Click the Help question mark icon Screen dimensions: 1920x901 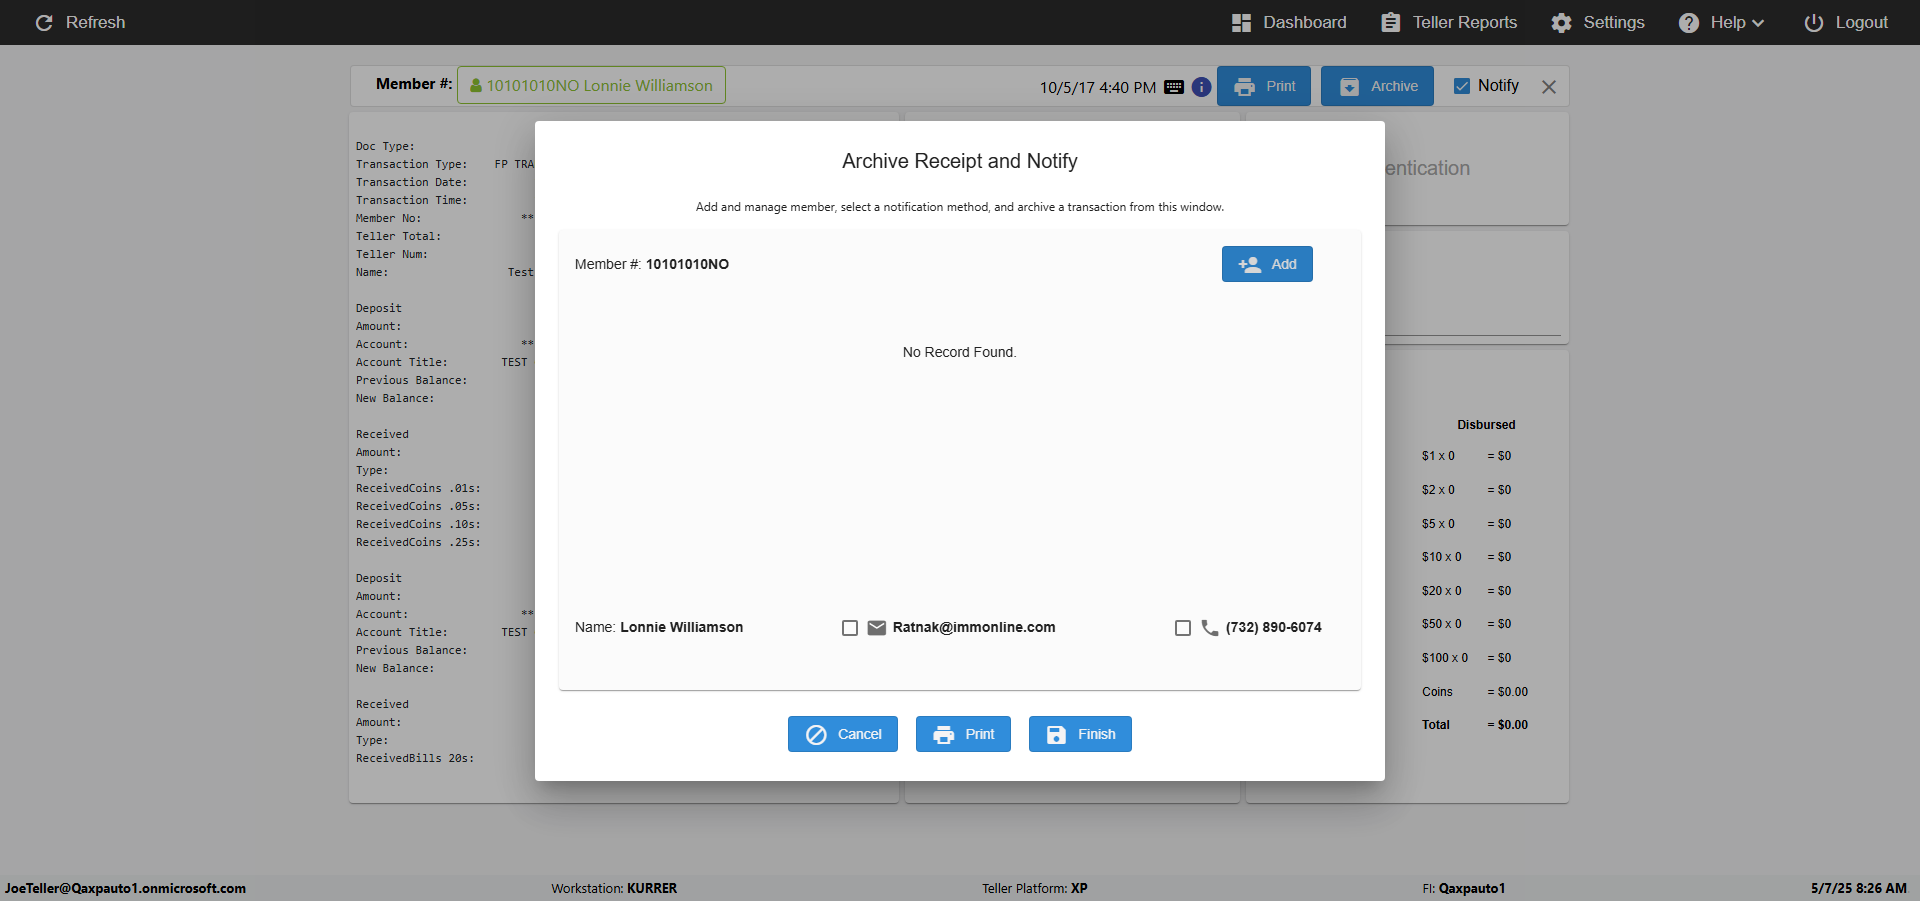[1689, 22]
